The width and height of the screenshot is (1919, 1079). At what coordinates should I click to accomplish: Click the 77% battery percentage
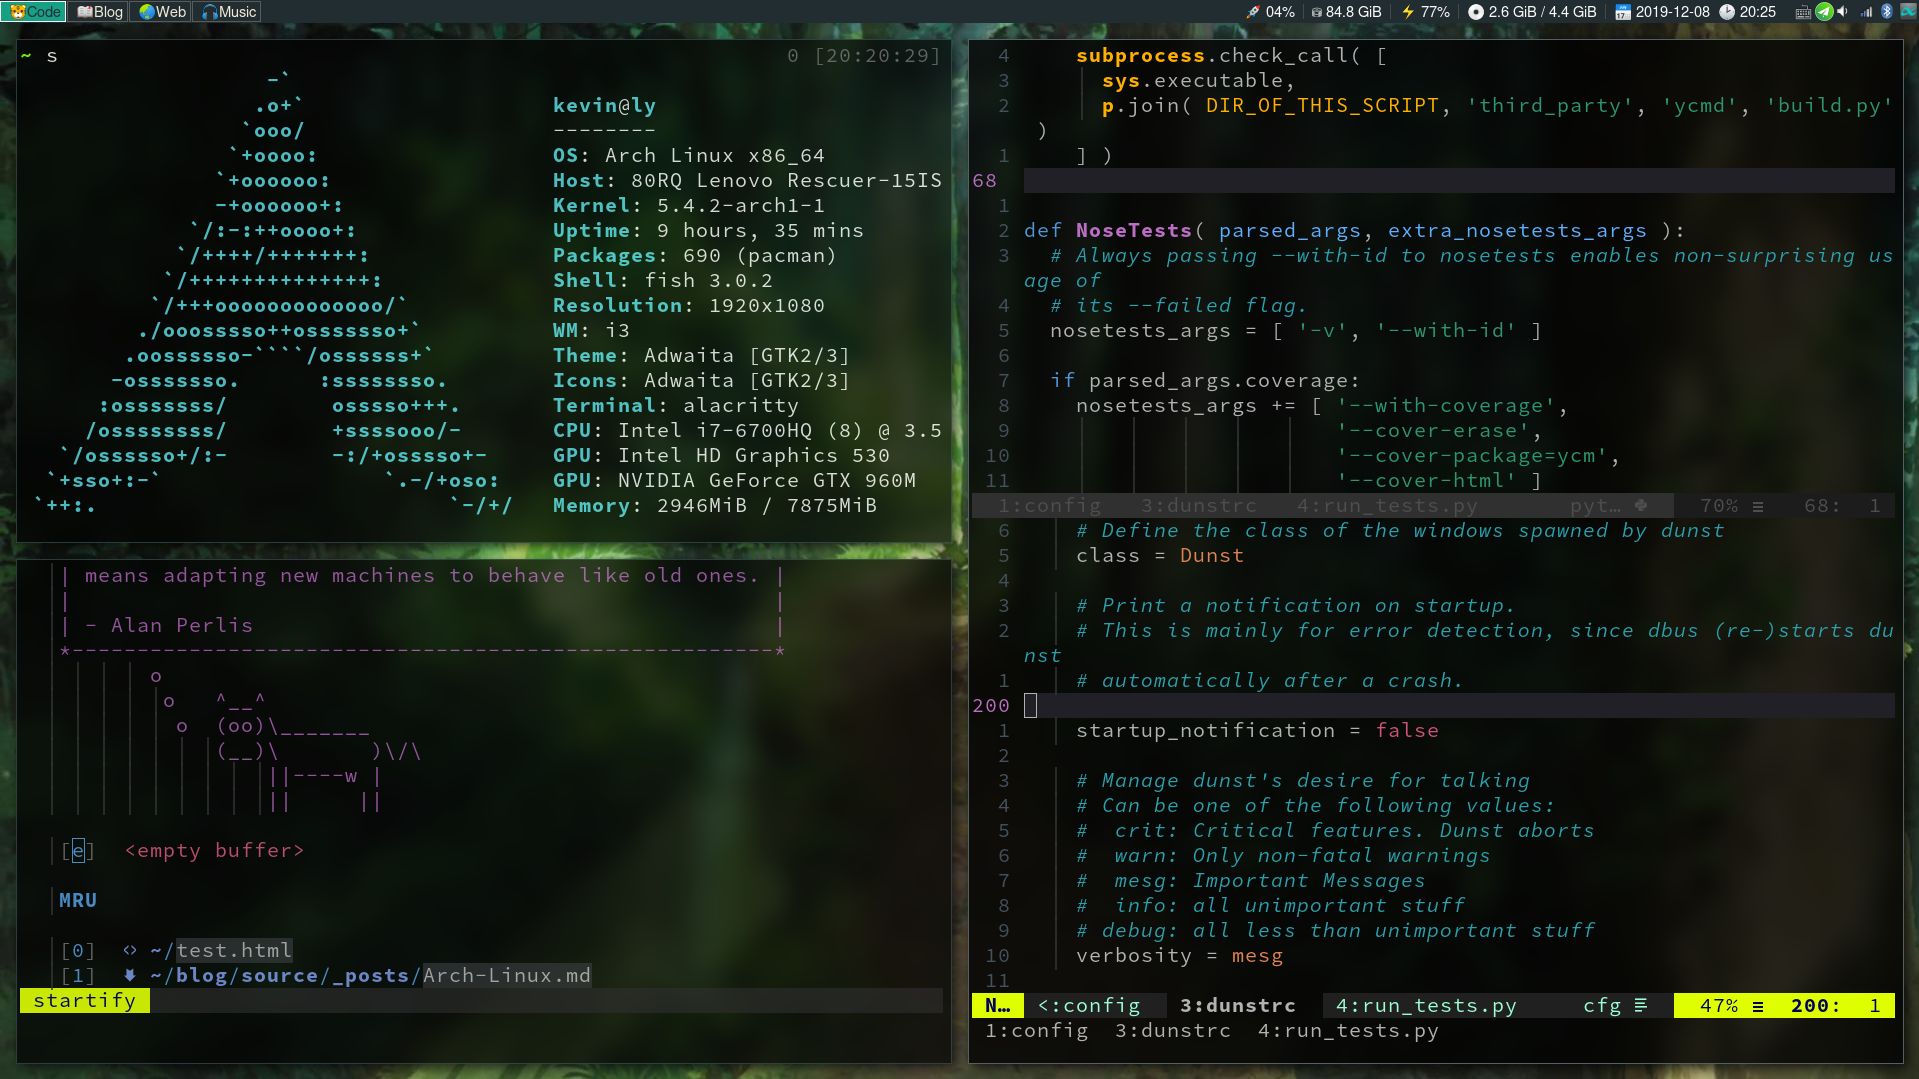pos(1435,12)
